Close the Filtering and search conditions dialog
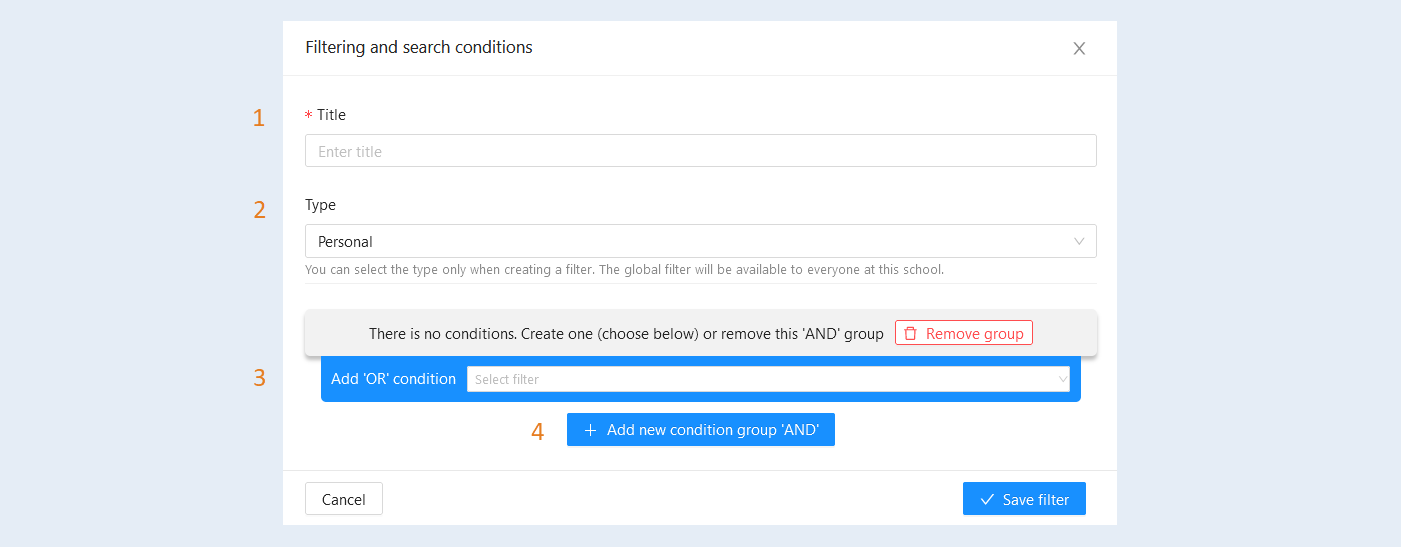 point(1079,48)
